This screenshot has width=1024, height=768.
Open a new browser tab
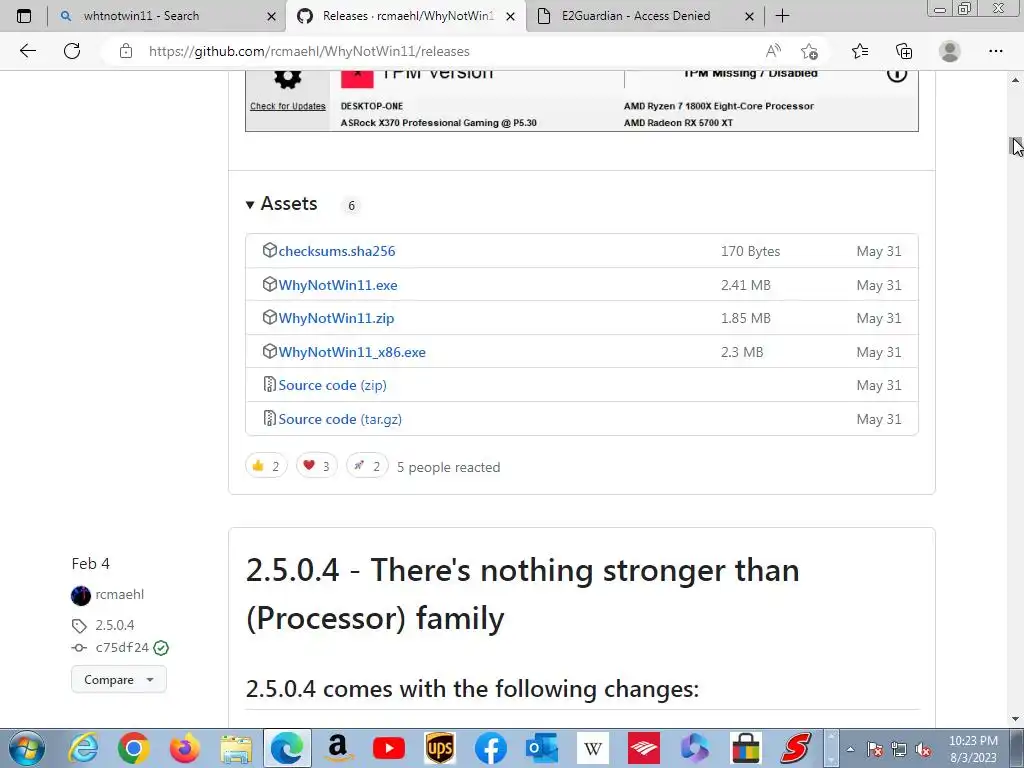click(x=782, y=16)
